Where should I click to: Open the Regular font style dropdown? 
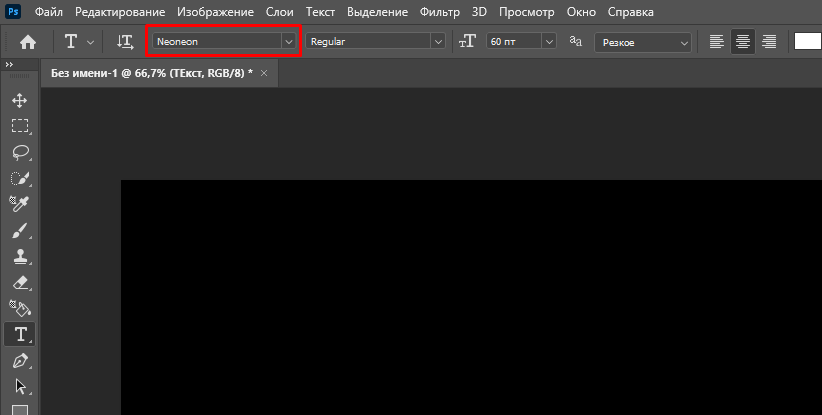(375, 41)
